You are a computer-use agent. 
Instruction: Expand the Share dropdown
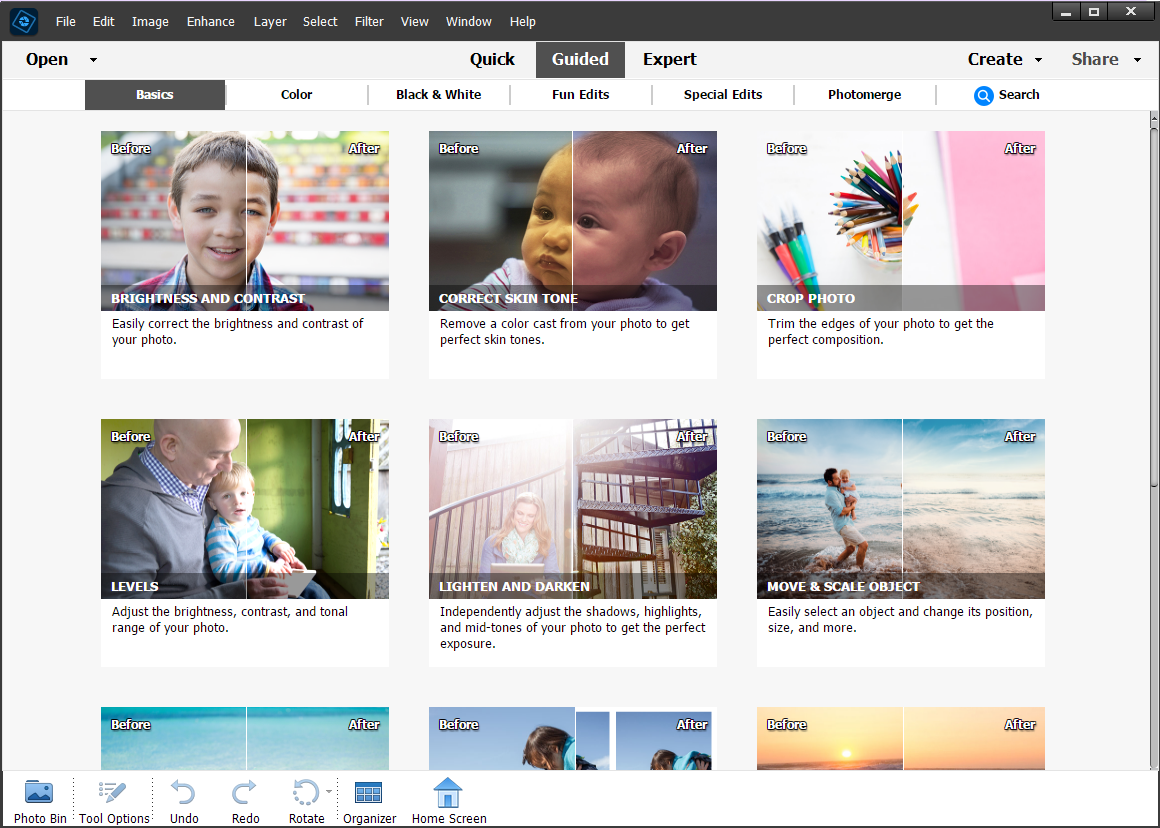[1104, 59]
